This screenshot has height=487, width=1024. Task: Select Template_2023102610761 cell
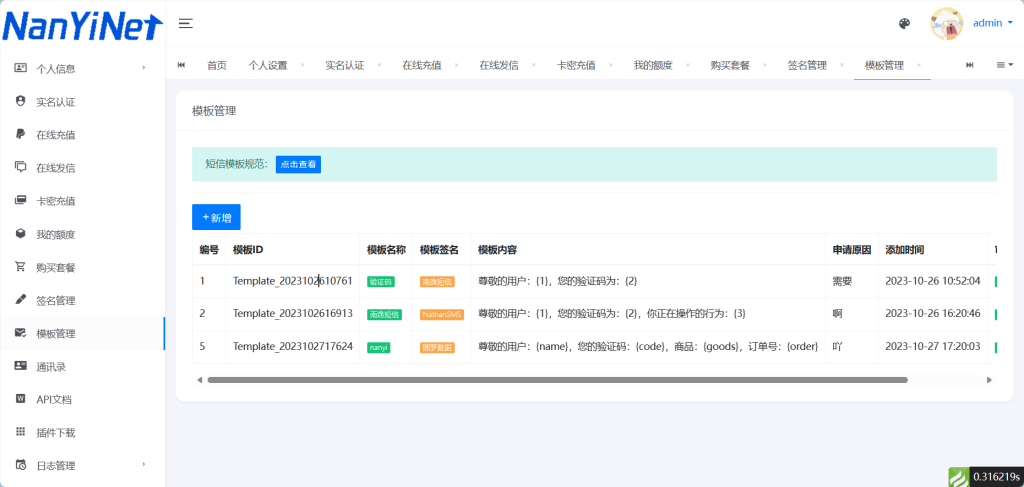coord(293,281)
